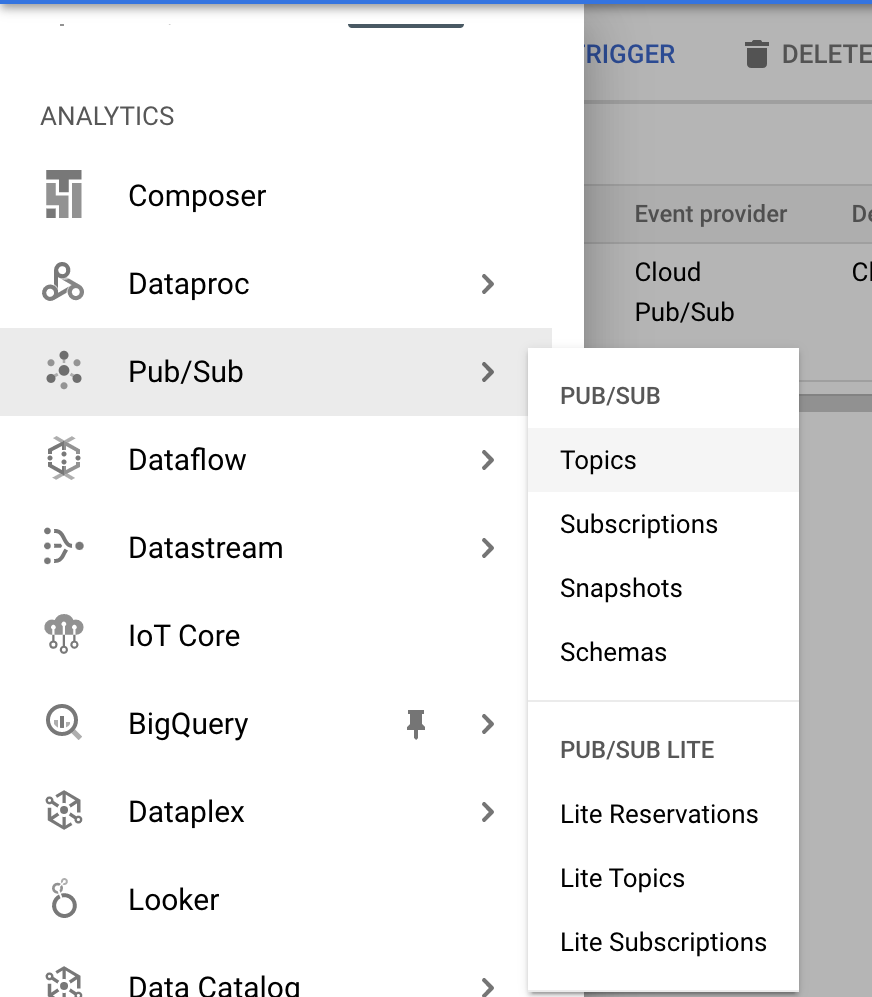Image resolution: width=872 pixels, height=997 pixels.
Task: Click the DELETE button with trash icon
Action: [808, 54]
